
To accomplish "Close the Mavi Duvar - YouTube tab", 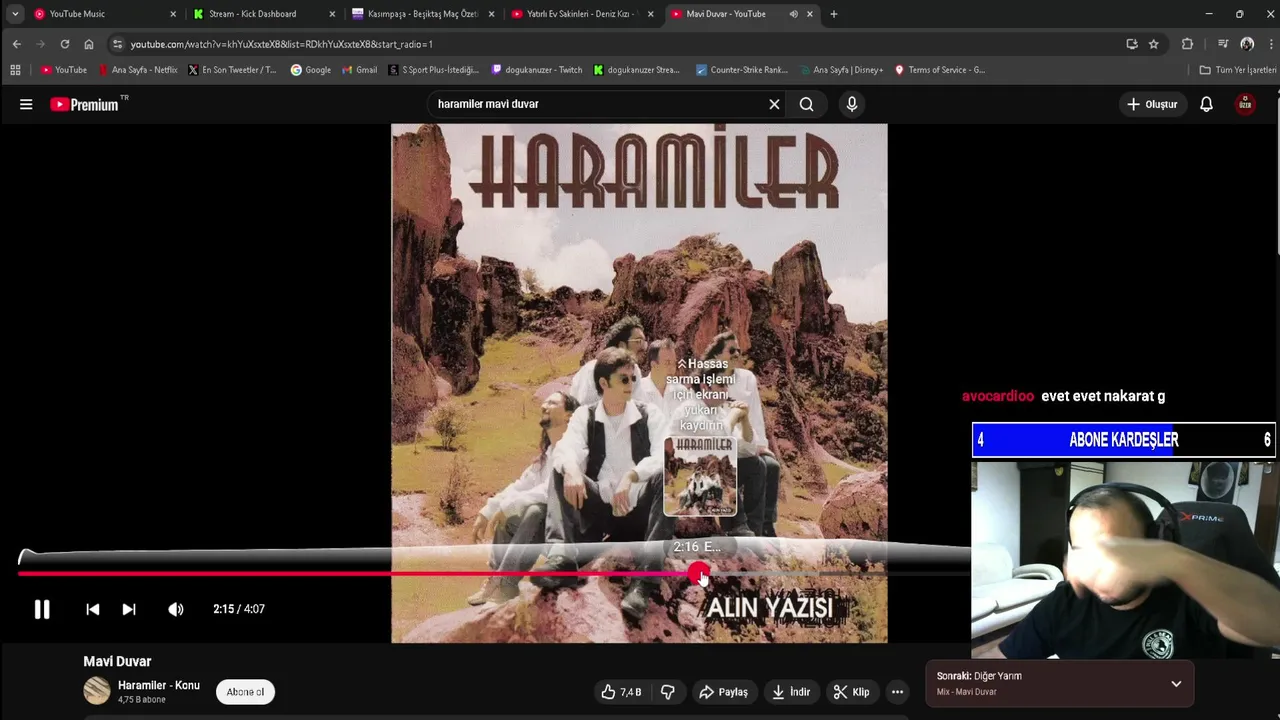I will click(x=809, y=14).
